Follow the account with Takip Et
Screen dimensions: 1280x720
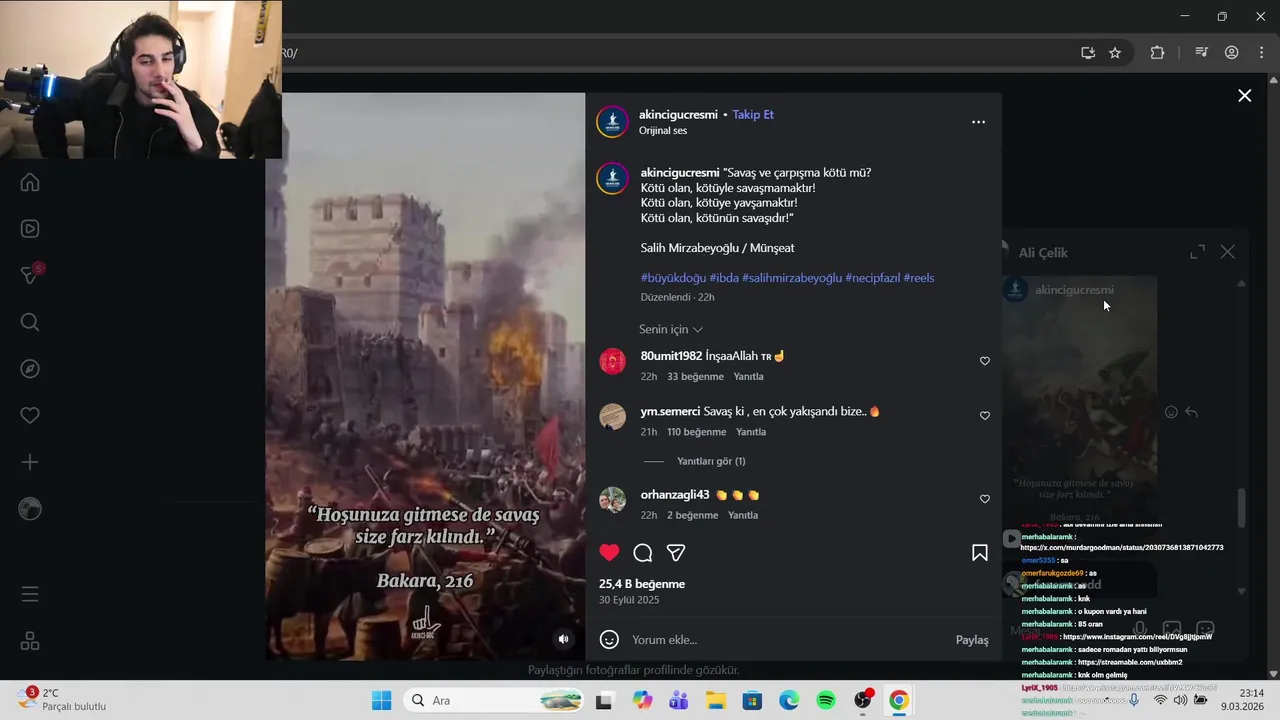pos(753,115)
